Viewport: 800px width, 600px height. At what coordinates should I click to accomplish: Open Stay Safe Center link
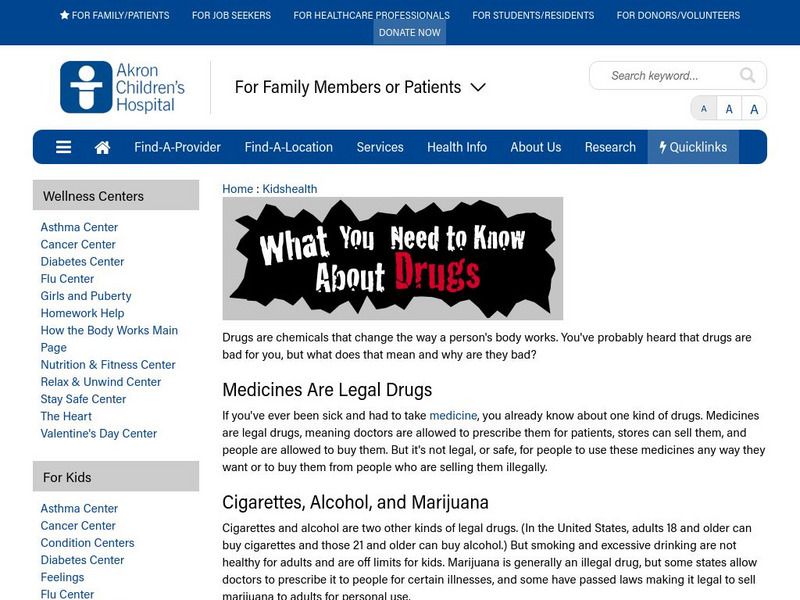(x=83, y=399)
